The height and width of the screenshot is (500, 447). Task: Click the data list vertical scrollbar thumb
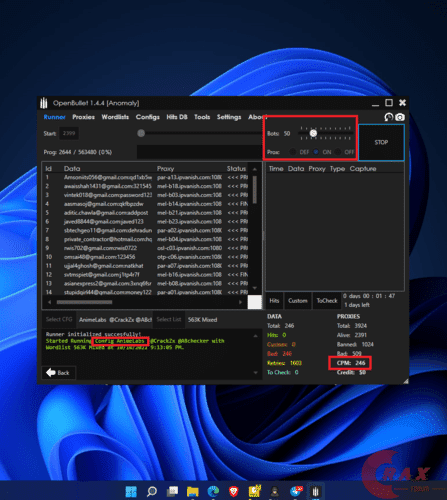click(255, 190)
